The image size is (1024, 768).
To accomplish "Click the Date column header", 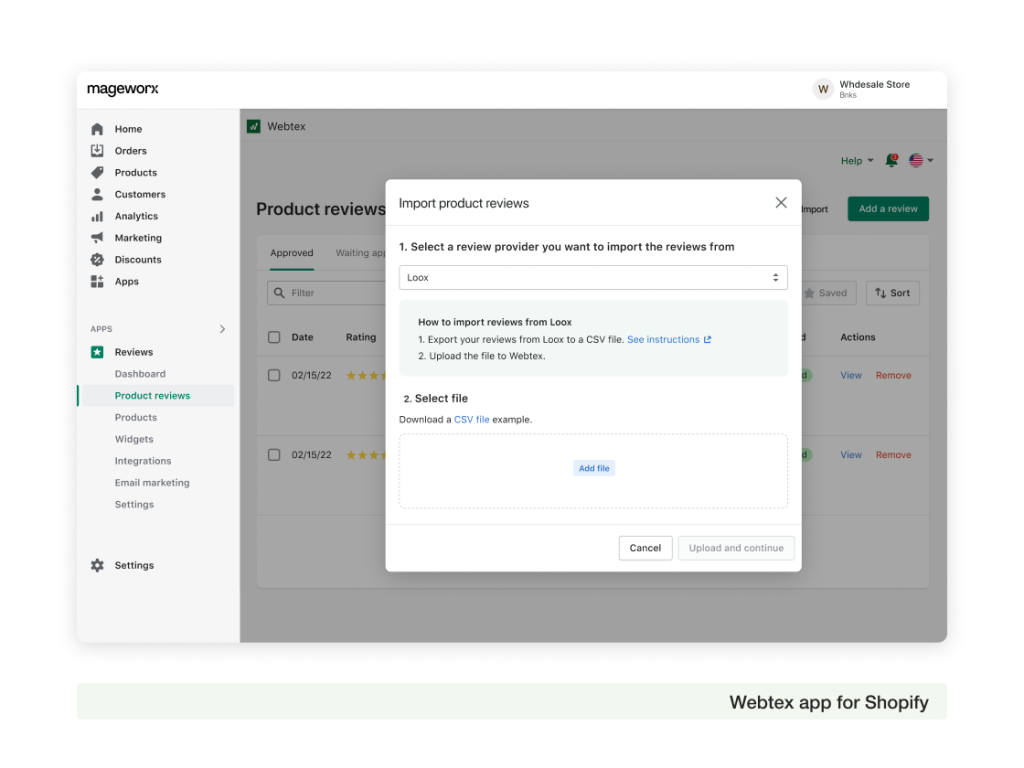I will point(302,337).
